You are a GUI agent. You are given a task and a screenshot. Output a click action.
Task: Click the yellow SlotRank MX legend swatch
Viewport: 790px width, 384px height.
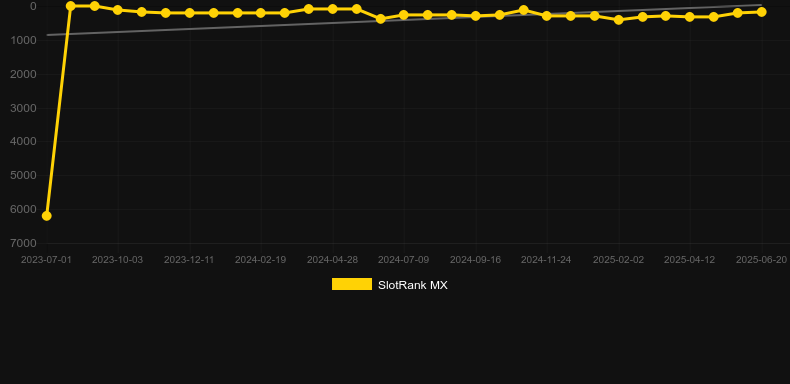352,284
